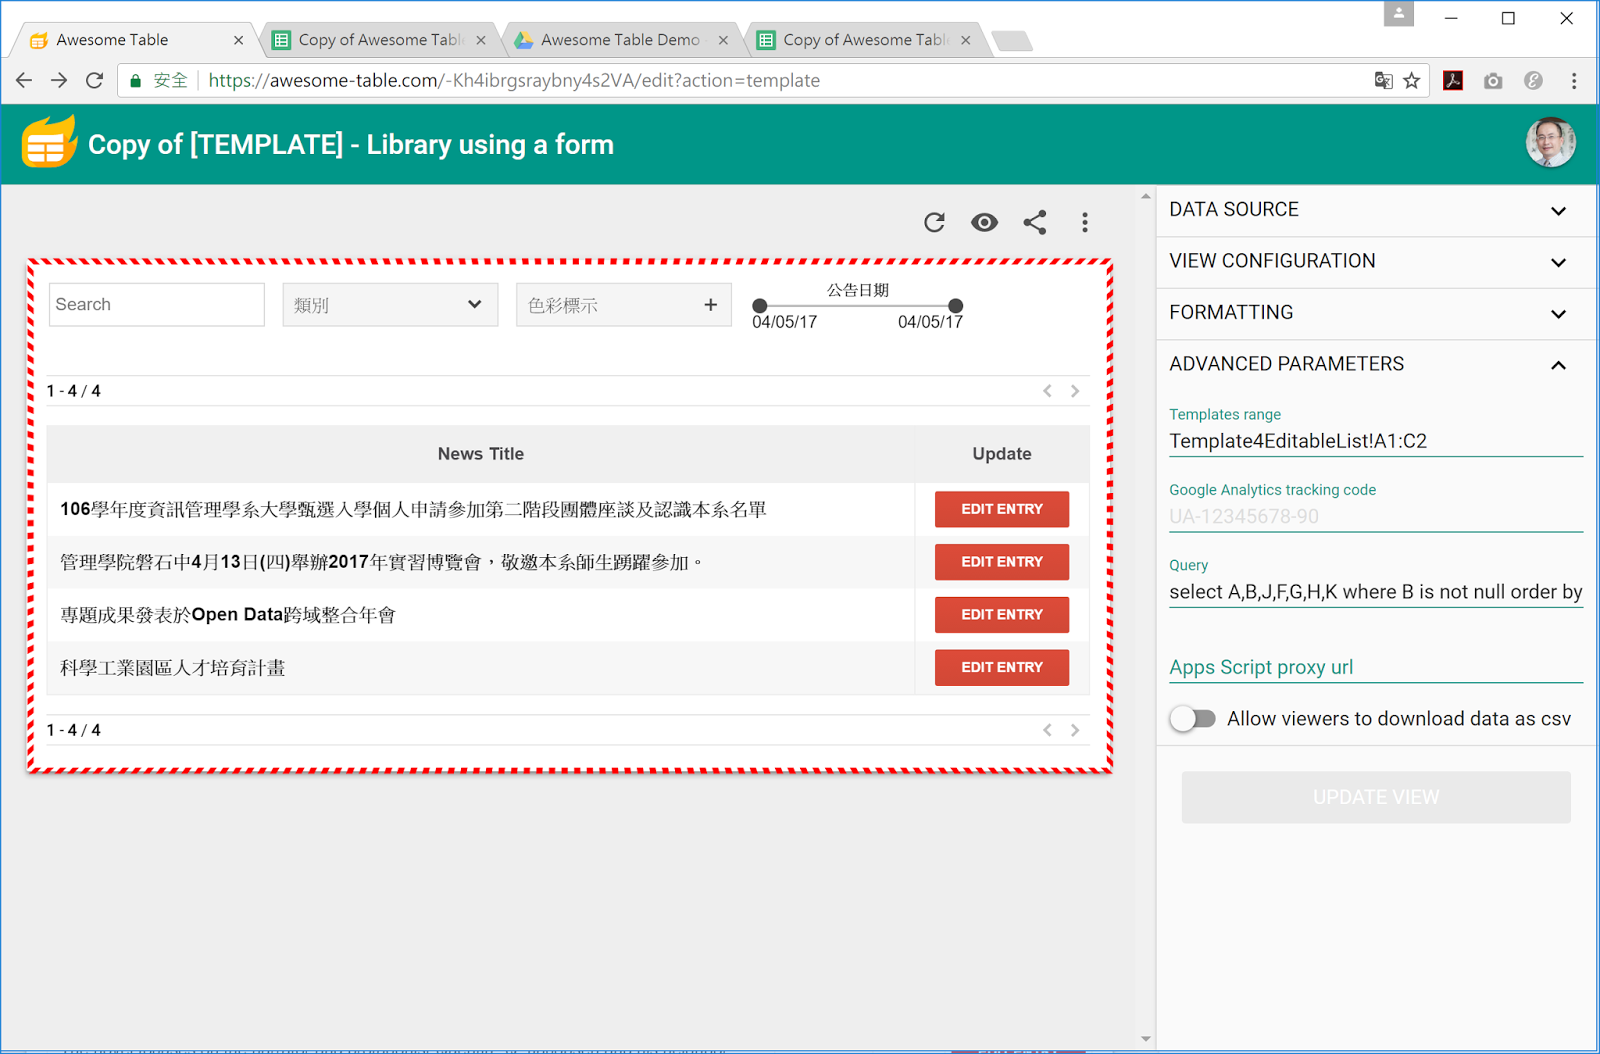Click the Awesome Table logo in the header
The height and width of the screenshot is (1054, 1600).
click(48, 143)
